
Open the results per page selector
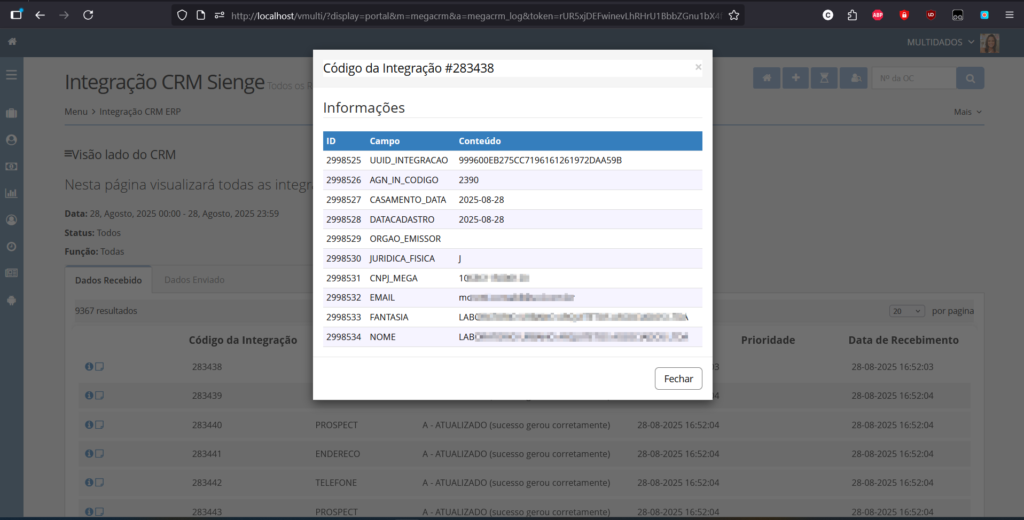[x=906, y=311]
